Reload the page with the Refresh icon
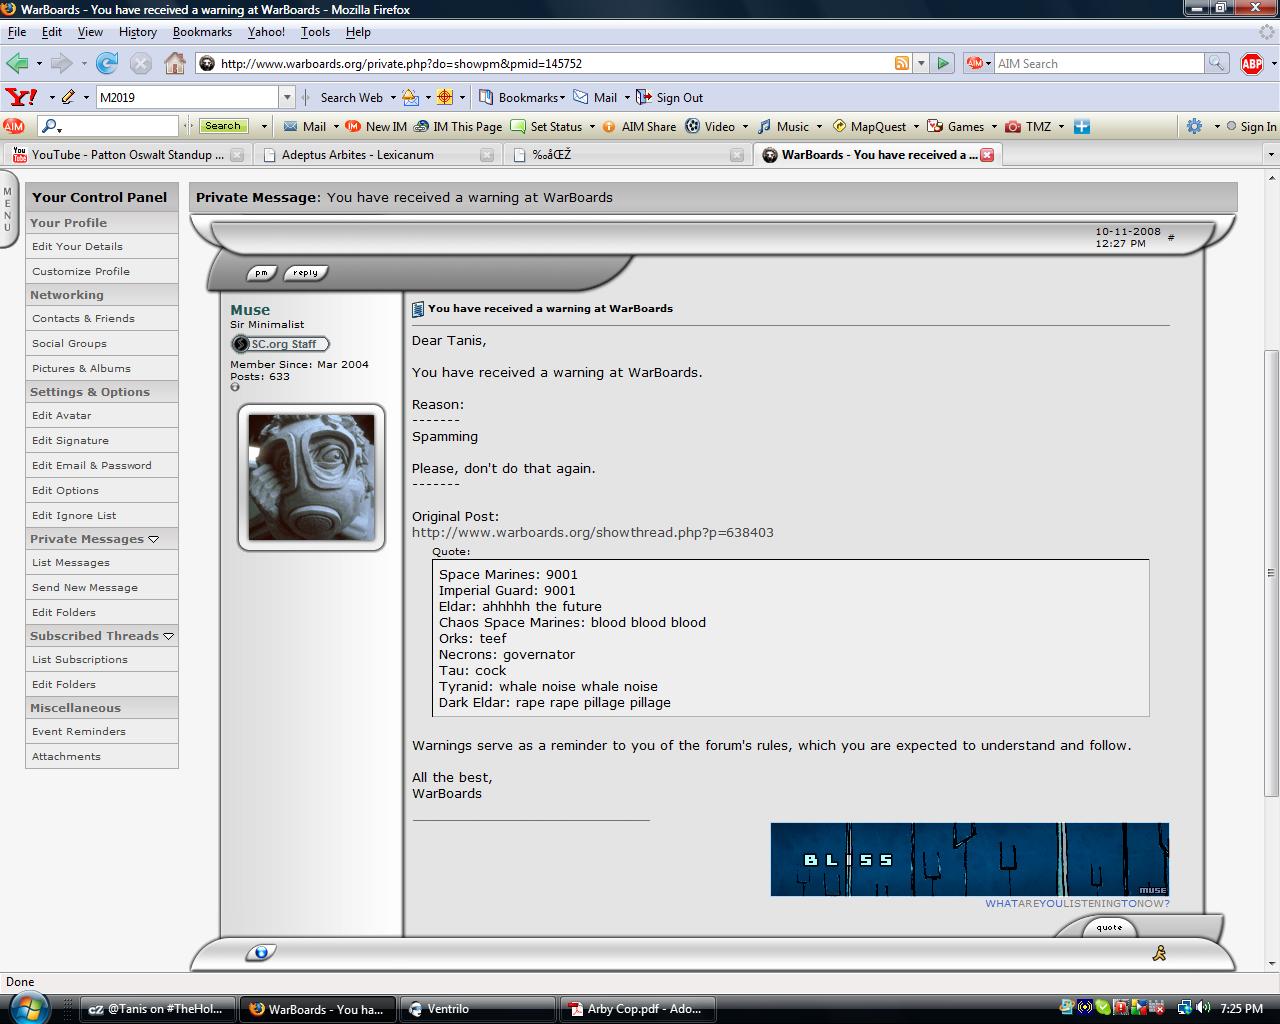This screenshot has height=1024, width=1280. coord(107,63)
